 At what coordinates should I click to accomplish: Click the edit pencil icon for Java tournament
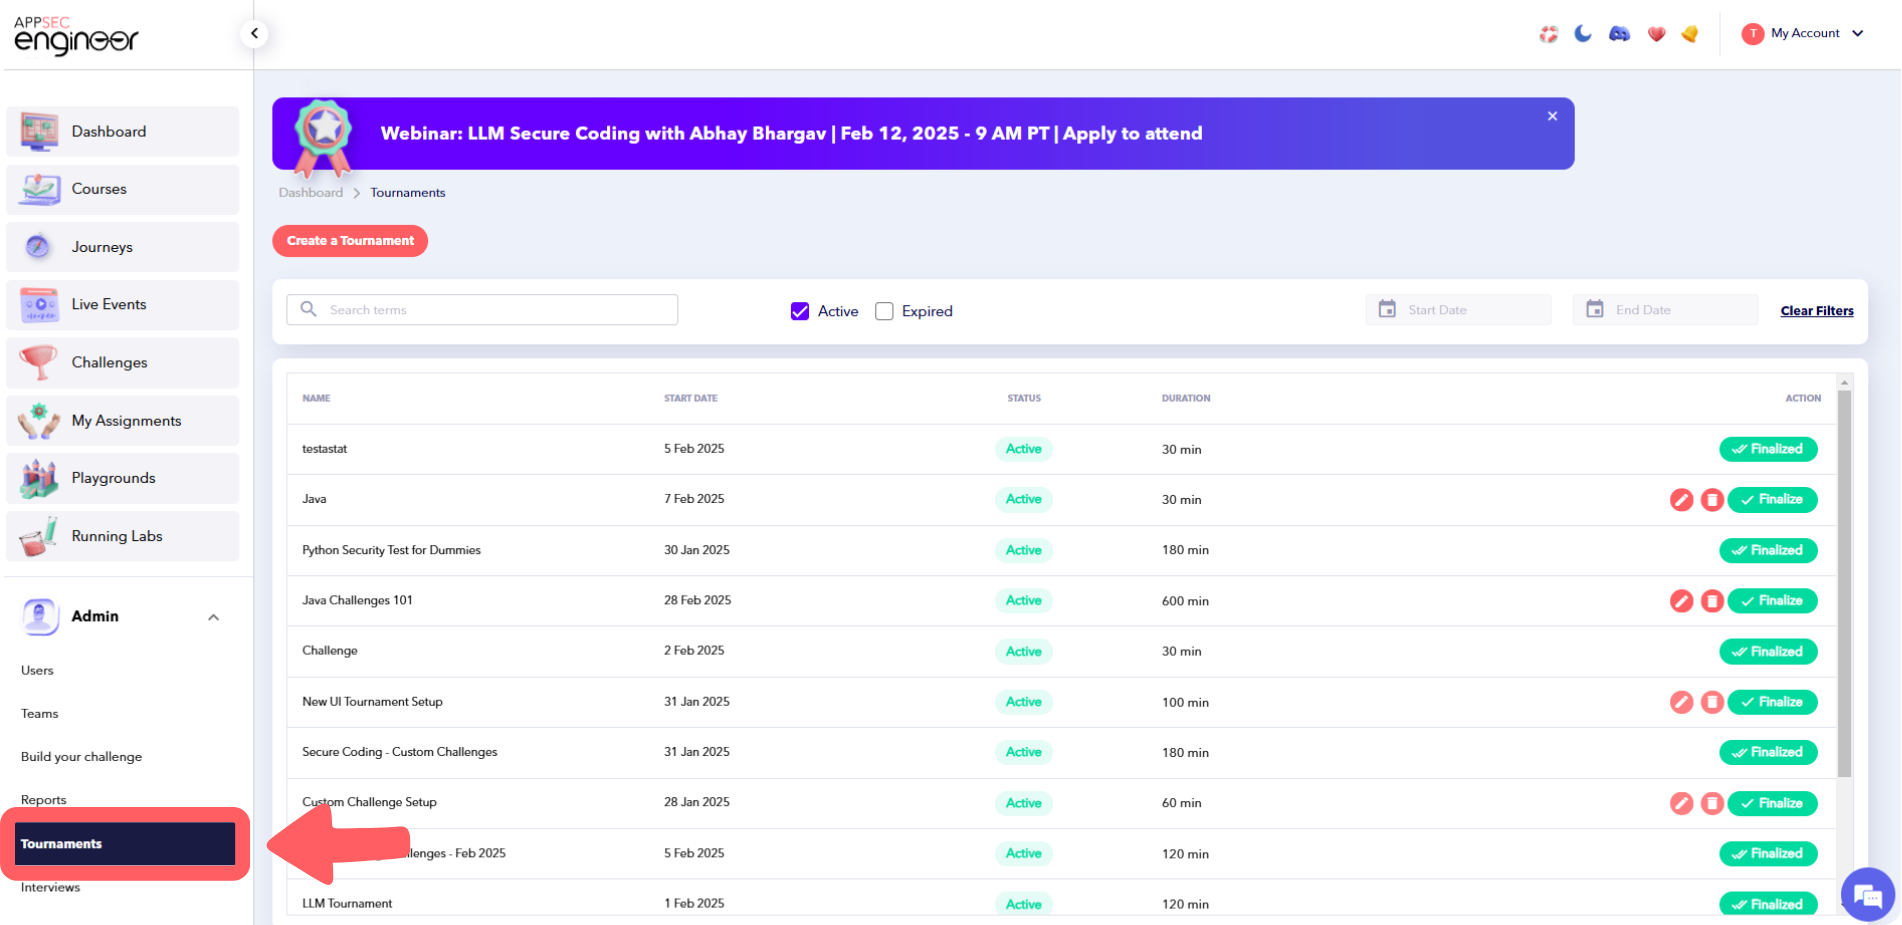pos(1681,499)
